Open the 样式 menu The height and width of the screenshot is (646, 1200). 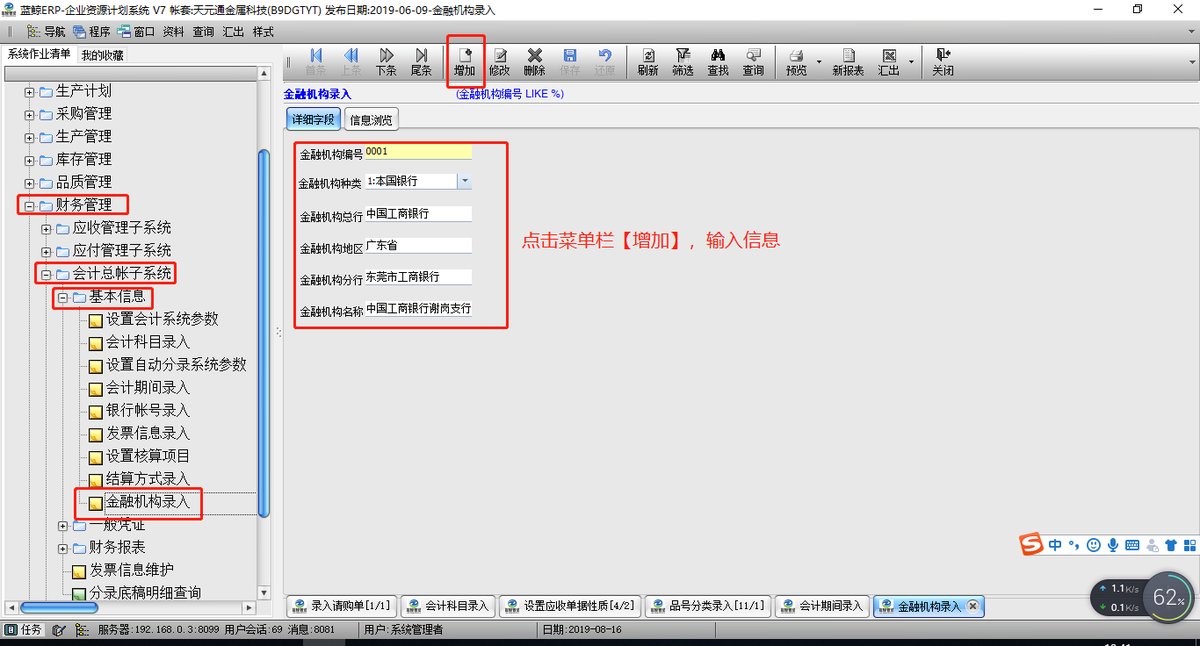click(263, 32)
